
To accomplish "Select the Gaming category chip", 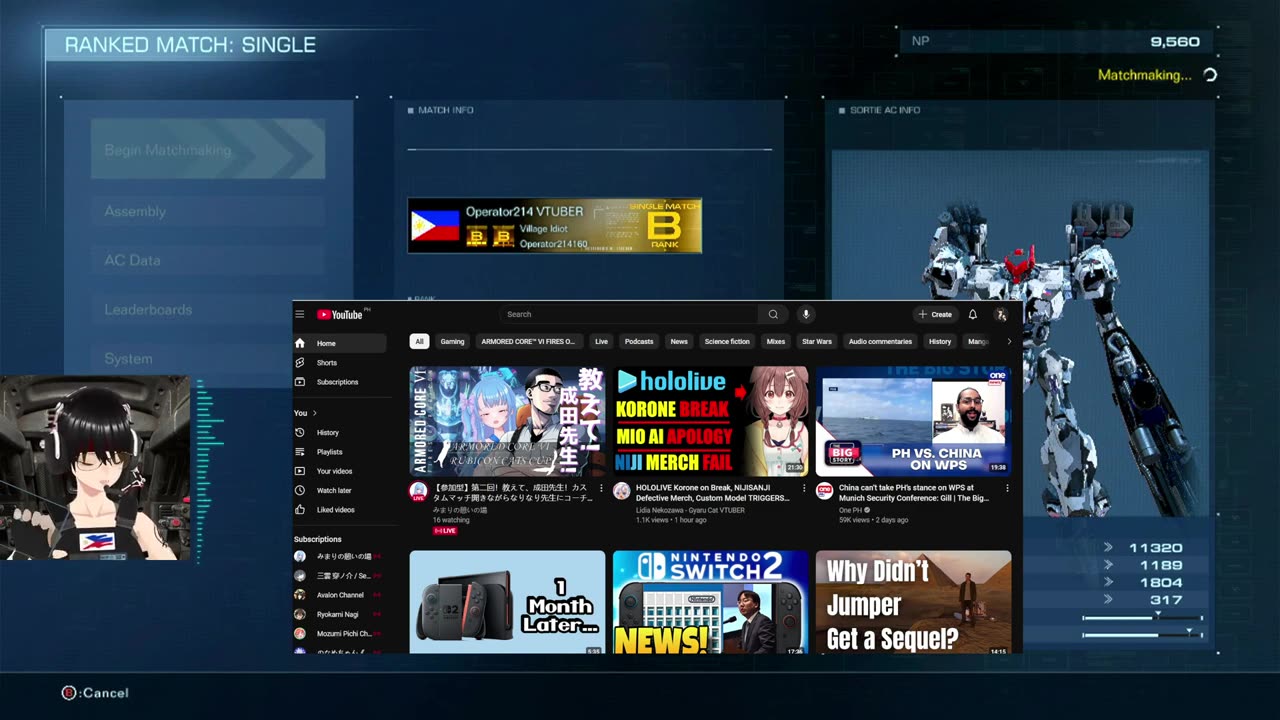I will tap(452, 341).
